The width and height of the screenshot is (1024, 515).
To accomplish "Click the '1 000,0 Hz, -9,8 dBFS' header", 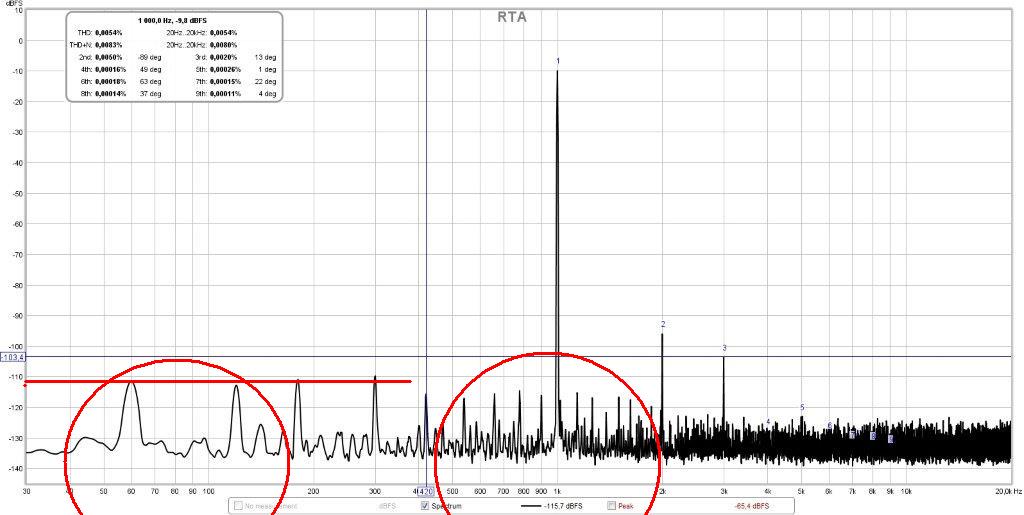I will 172,20.
